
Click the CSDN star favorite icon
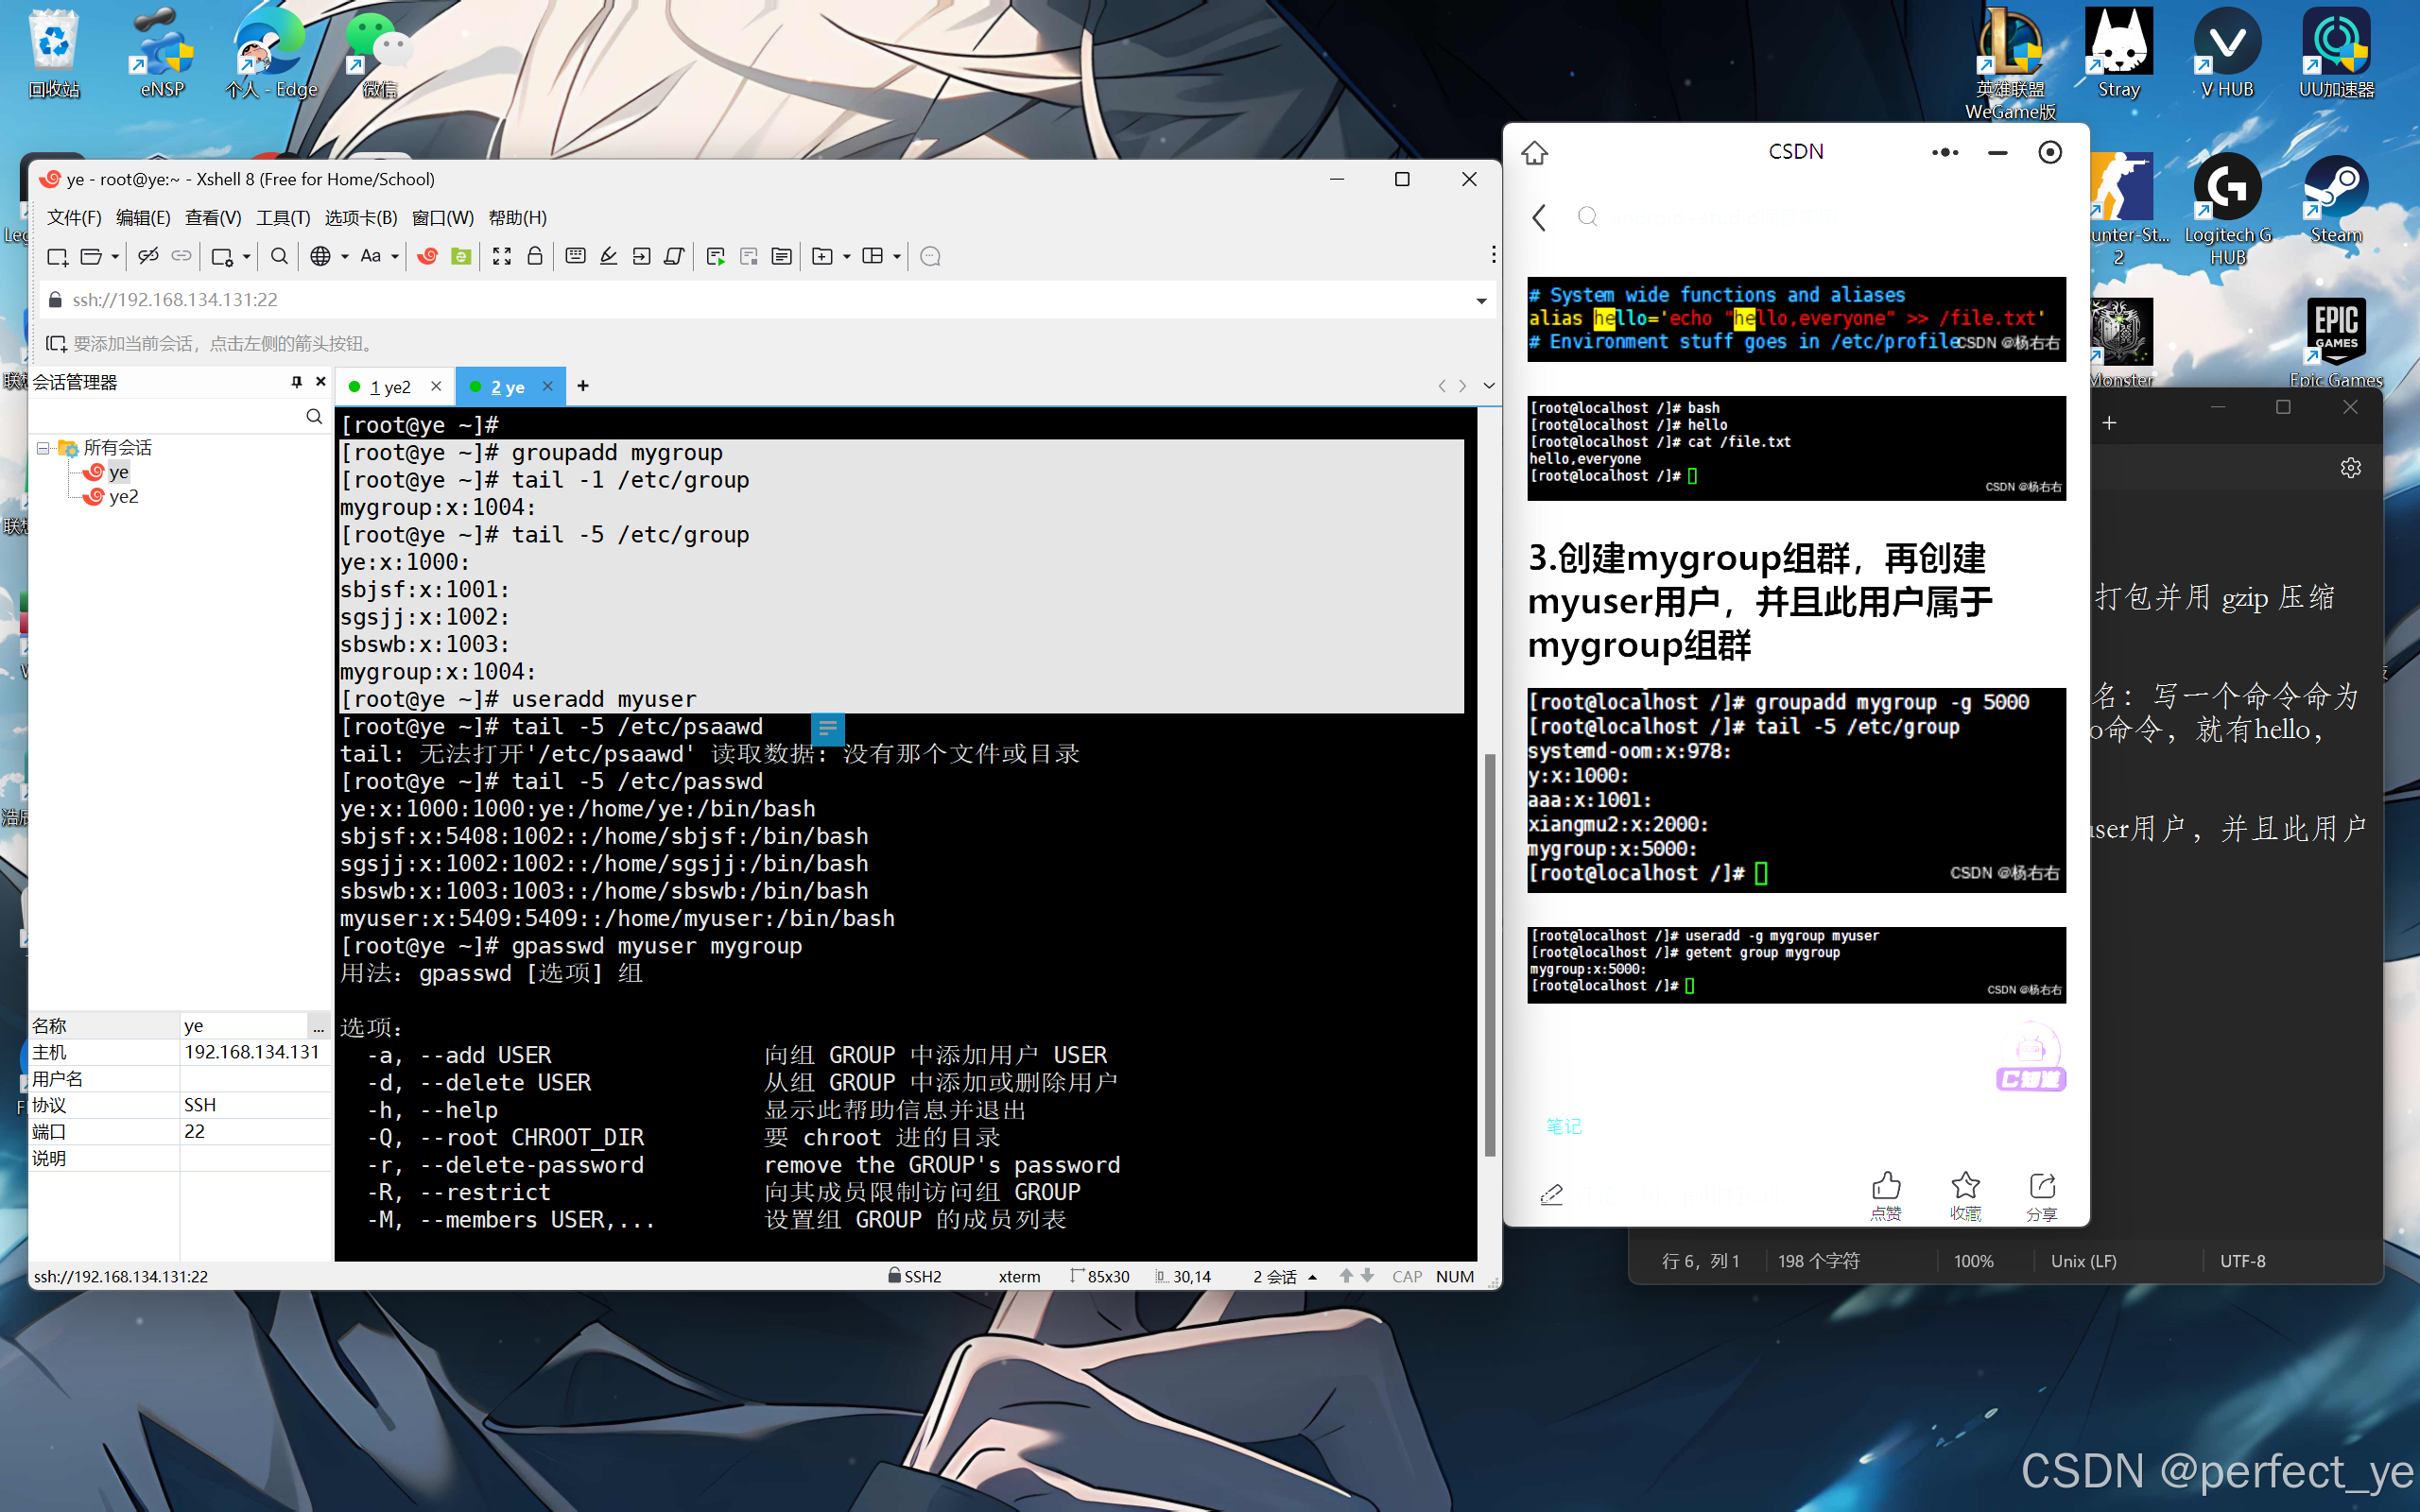click(1965, 1186)
